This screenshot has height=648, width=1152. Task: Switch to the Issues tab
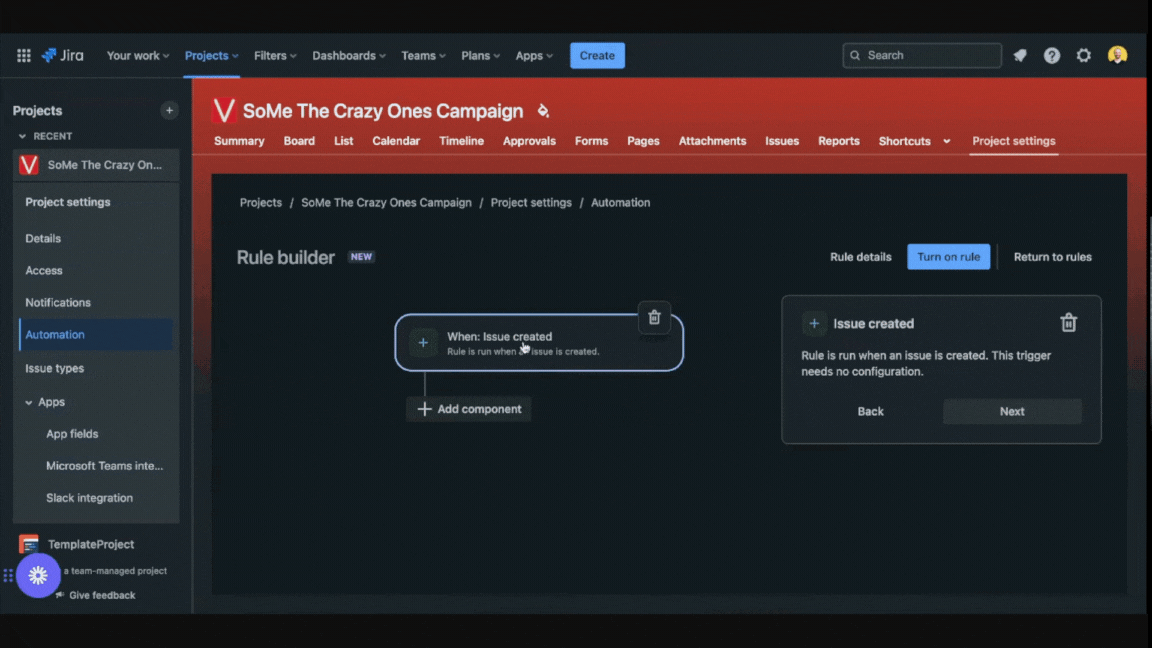click(782, 141)
